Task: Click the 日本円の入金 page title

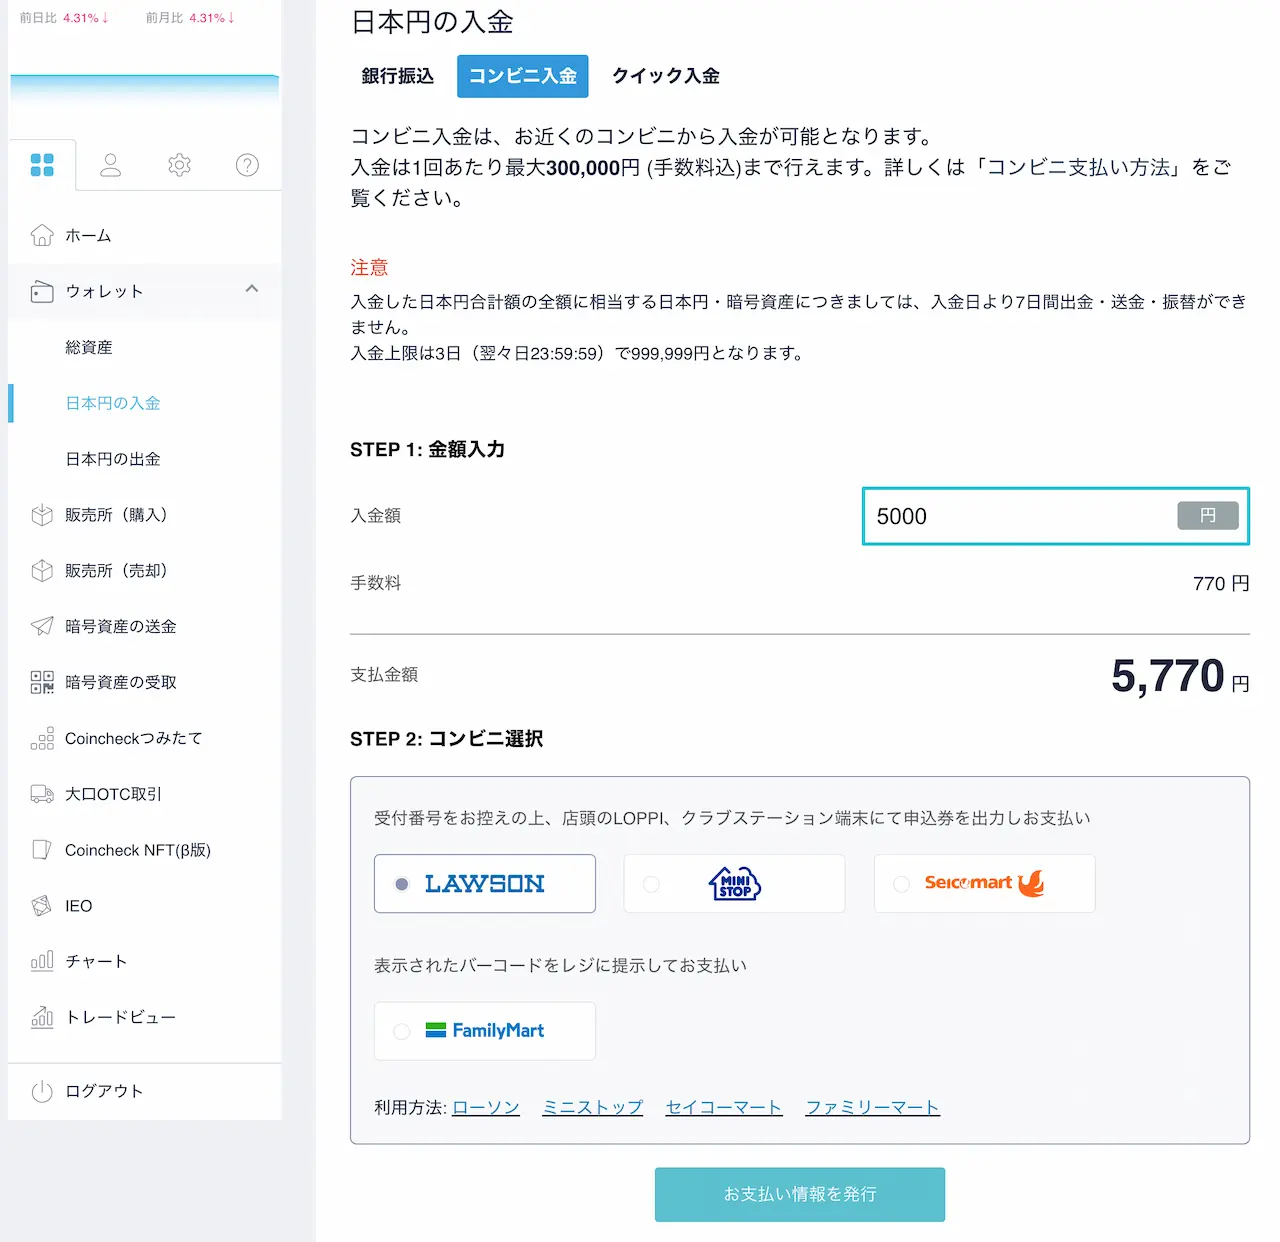Action: pyautogui.click(x=432, y=21)
